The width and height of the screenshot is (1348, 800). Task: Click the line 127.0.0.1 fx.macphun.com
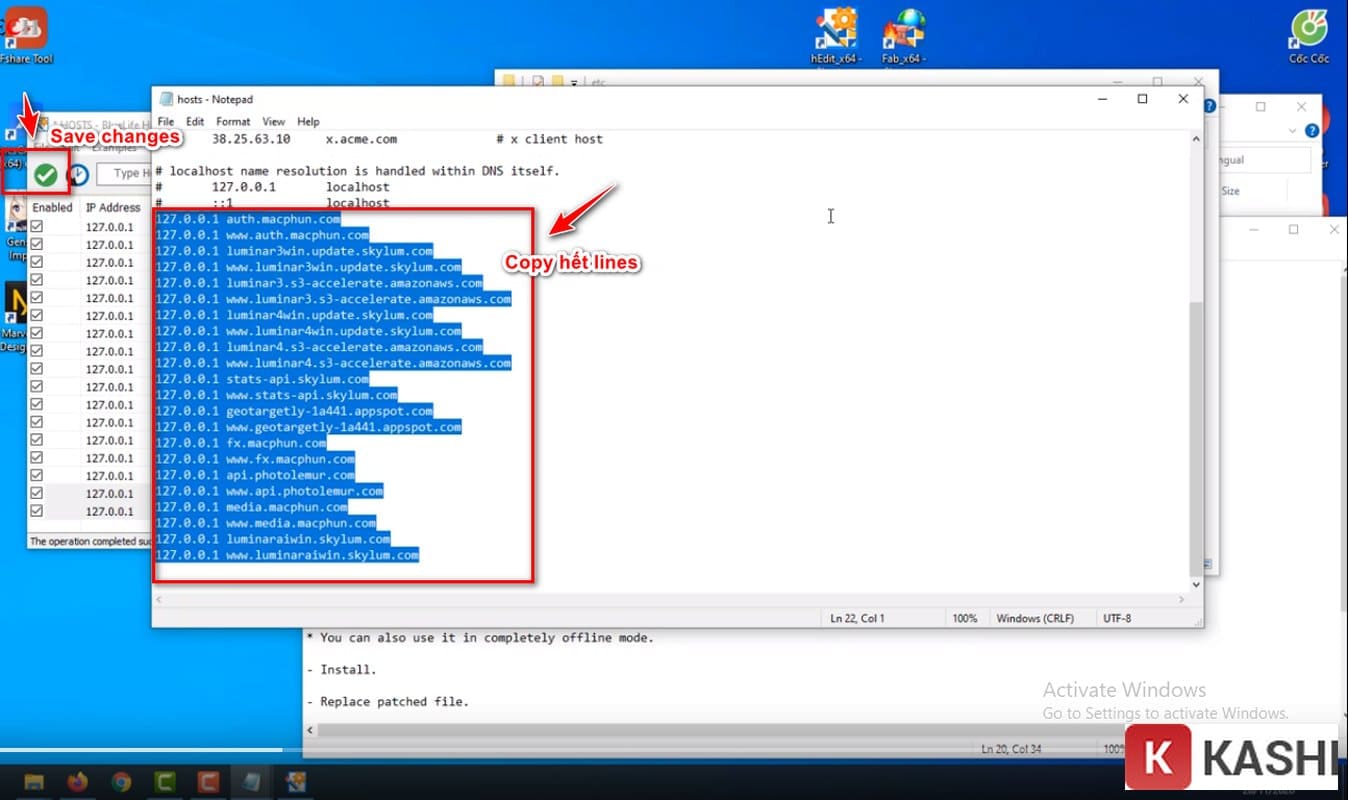pos(241,443)
